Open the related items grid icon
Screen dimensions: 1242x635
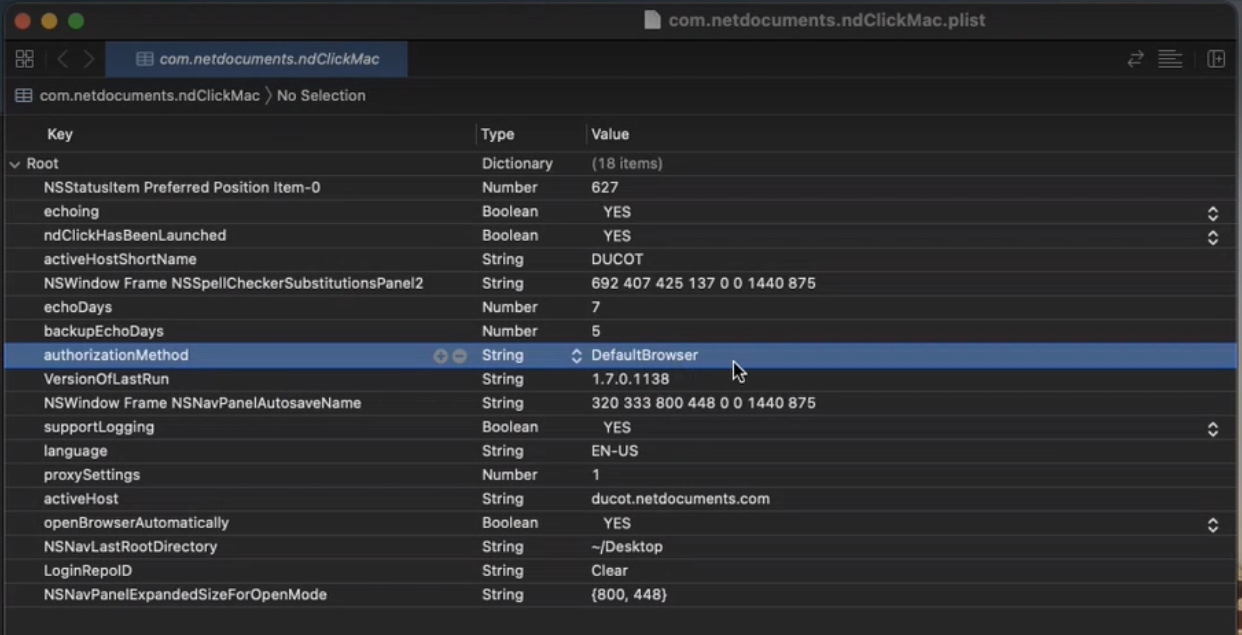point(24,59)
